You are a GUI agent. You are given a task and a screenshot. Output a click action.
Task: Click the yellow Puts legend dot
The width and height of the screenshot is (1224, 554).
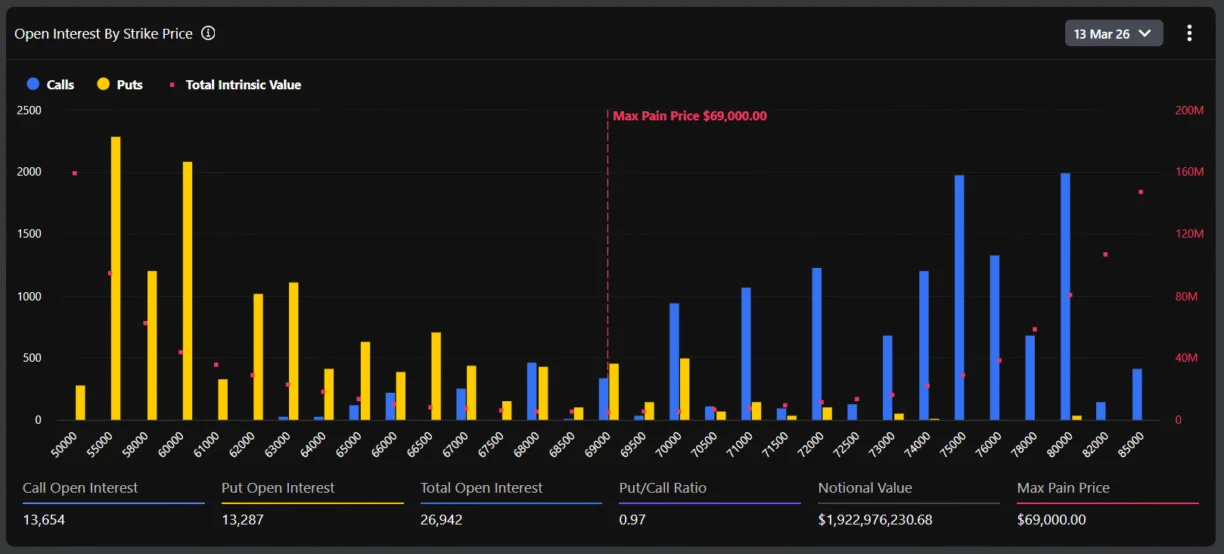(x=103, y=85)
